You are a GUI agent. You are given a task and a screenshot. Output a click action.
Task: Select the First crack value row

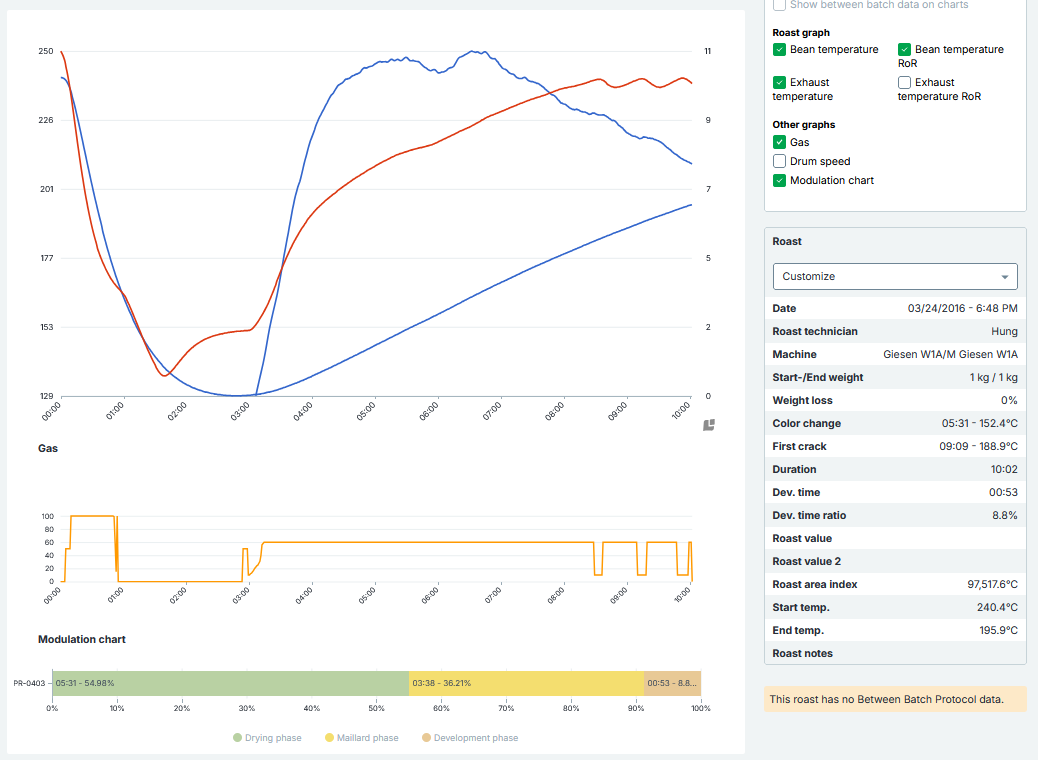click(895, 446)
